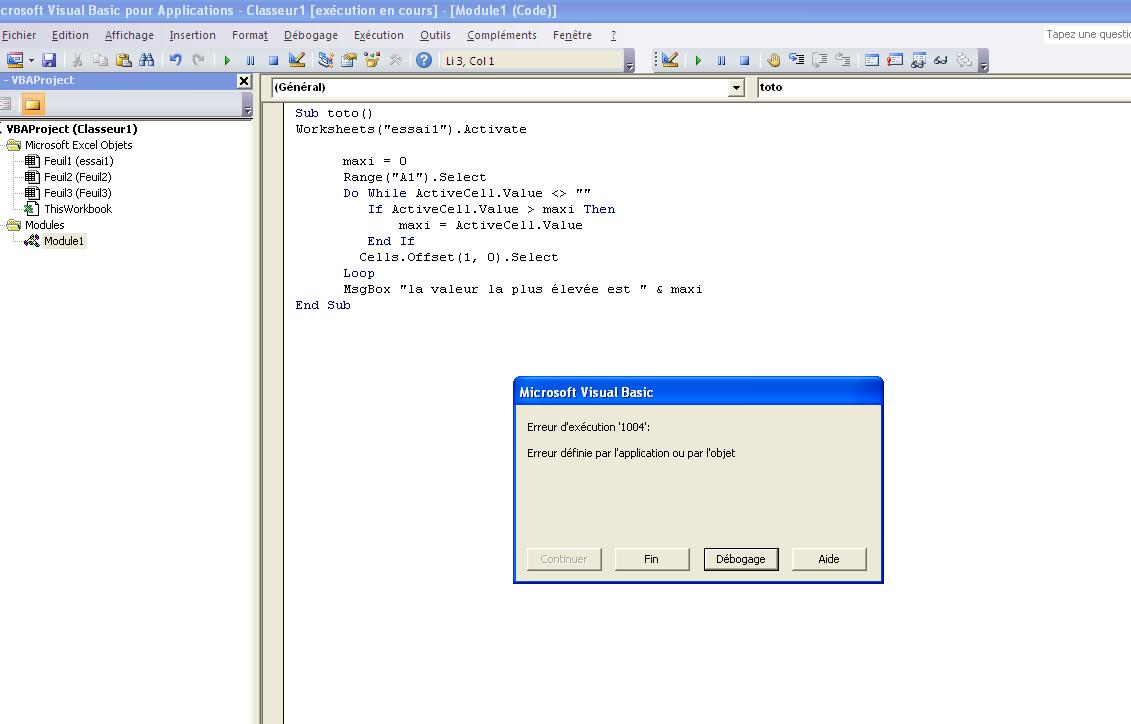Open the Insertion menu
The image size is (1131, 724).
click(193, 35)
